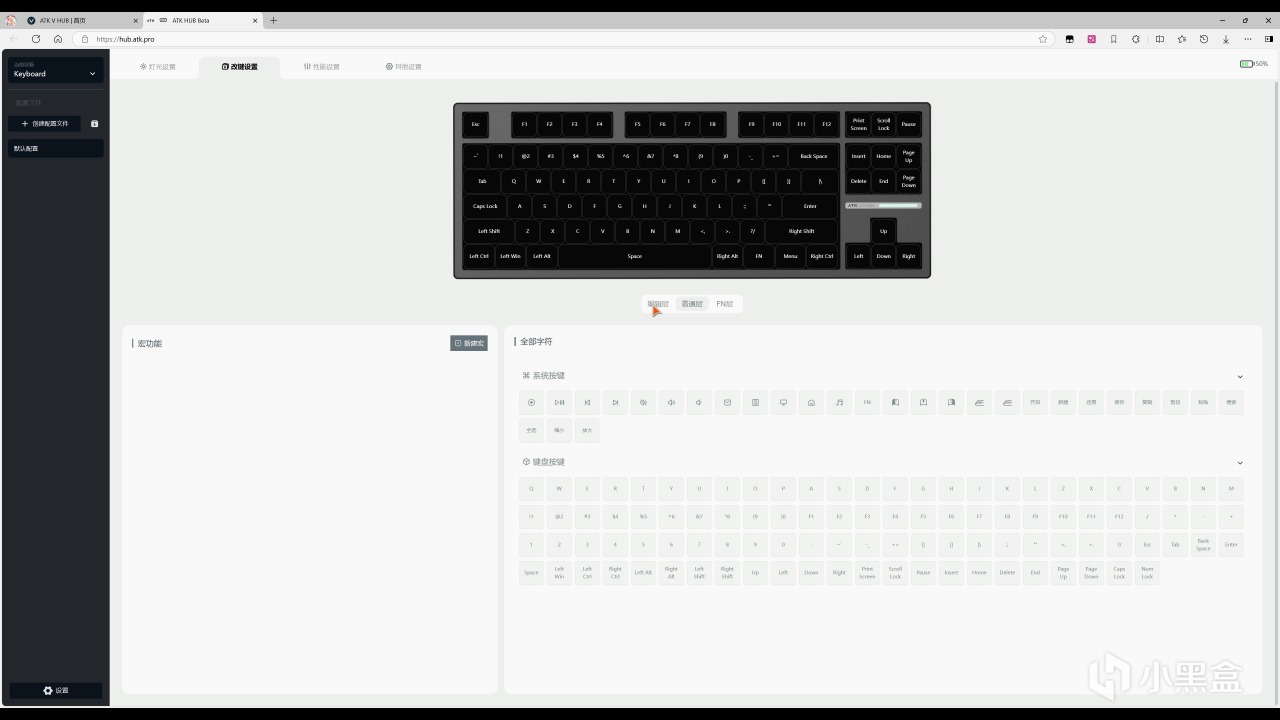
Task: Click the 新建宏 button
Action: (x=469, y=343)
